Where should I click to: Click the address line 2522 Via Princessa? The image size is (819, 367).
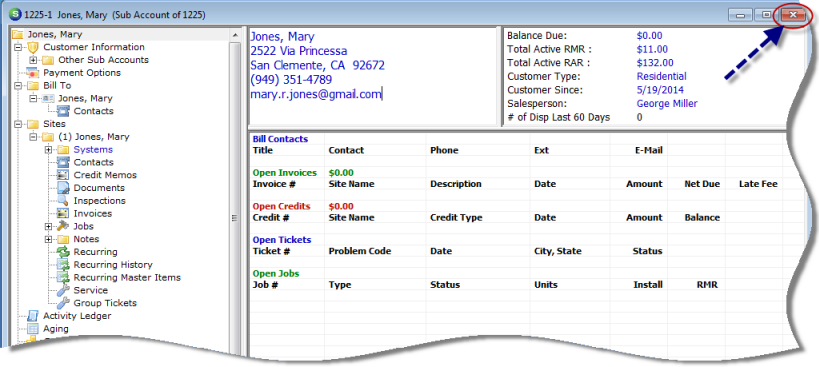click(299, 51)
